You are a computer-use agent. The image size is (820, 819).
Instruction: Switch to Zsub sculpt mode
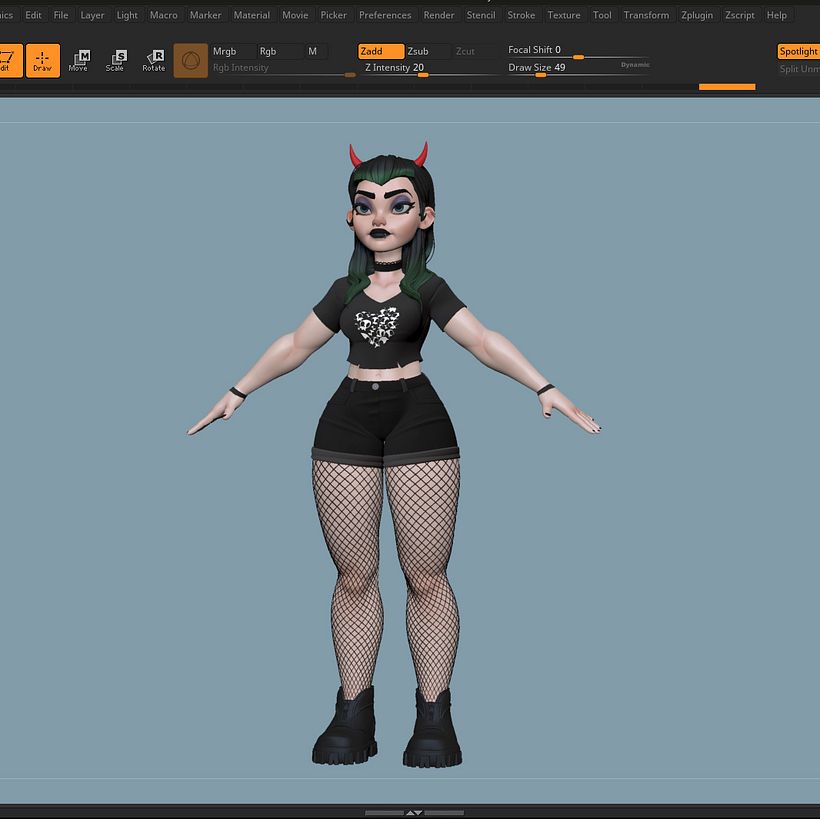click(x=420, y=51)
